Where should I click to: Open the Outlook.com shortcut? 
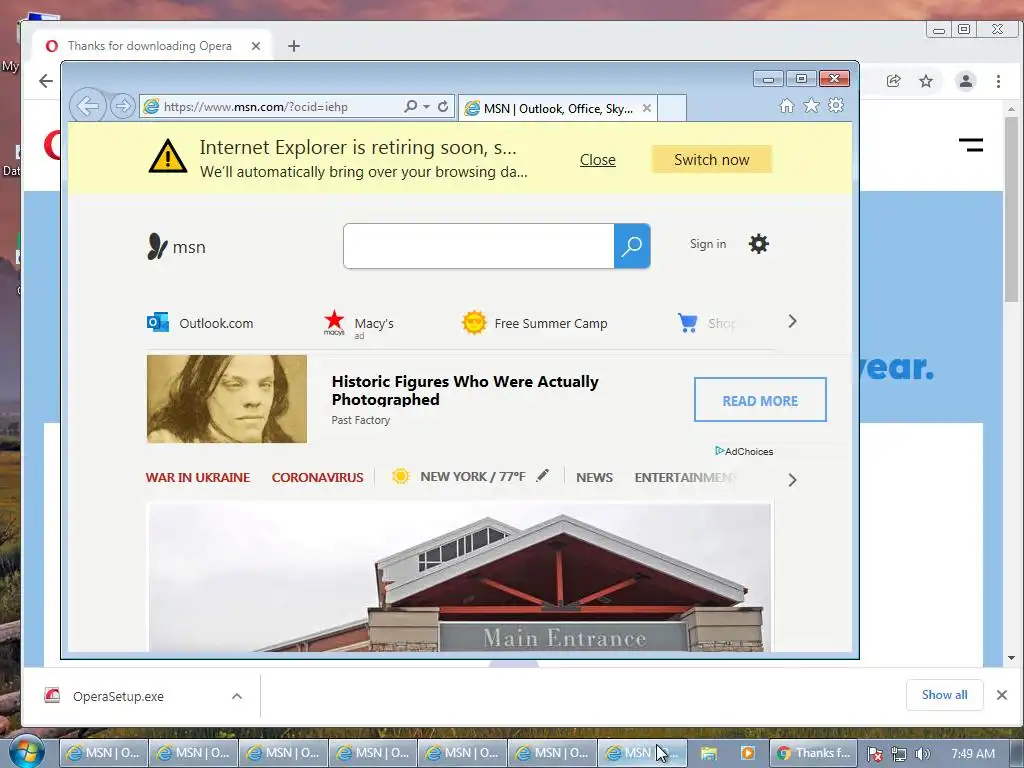(200, 323)
